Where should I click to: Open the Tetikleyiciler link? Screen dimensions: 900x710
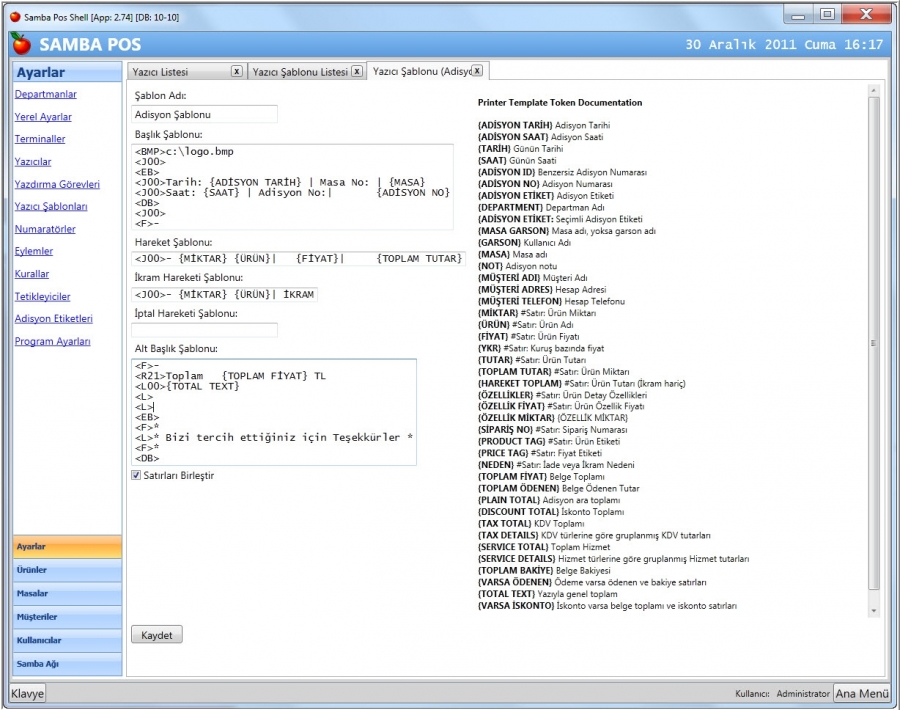point(42,297)
